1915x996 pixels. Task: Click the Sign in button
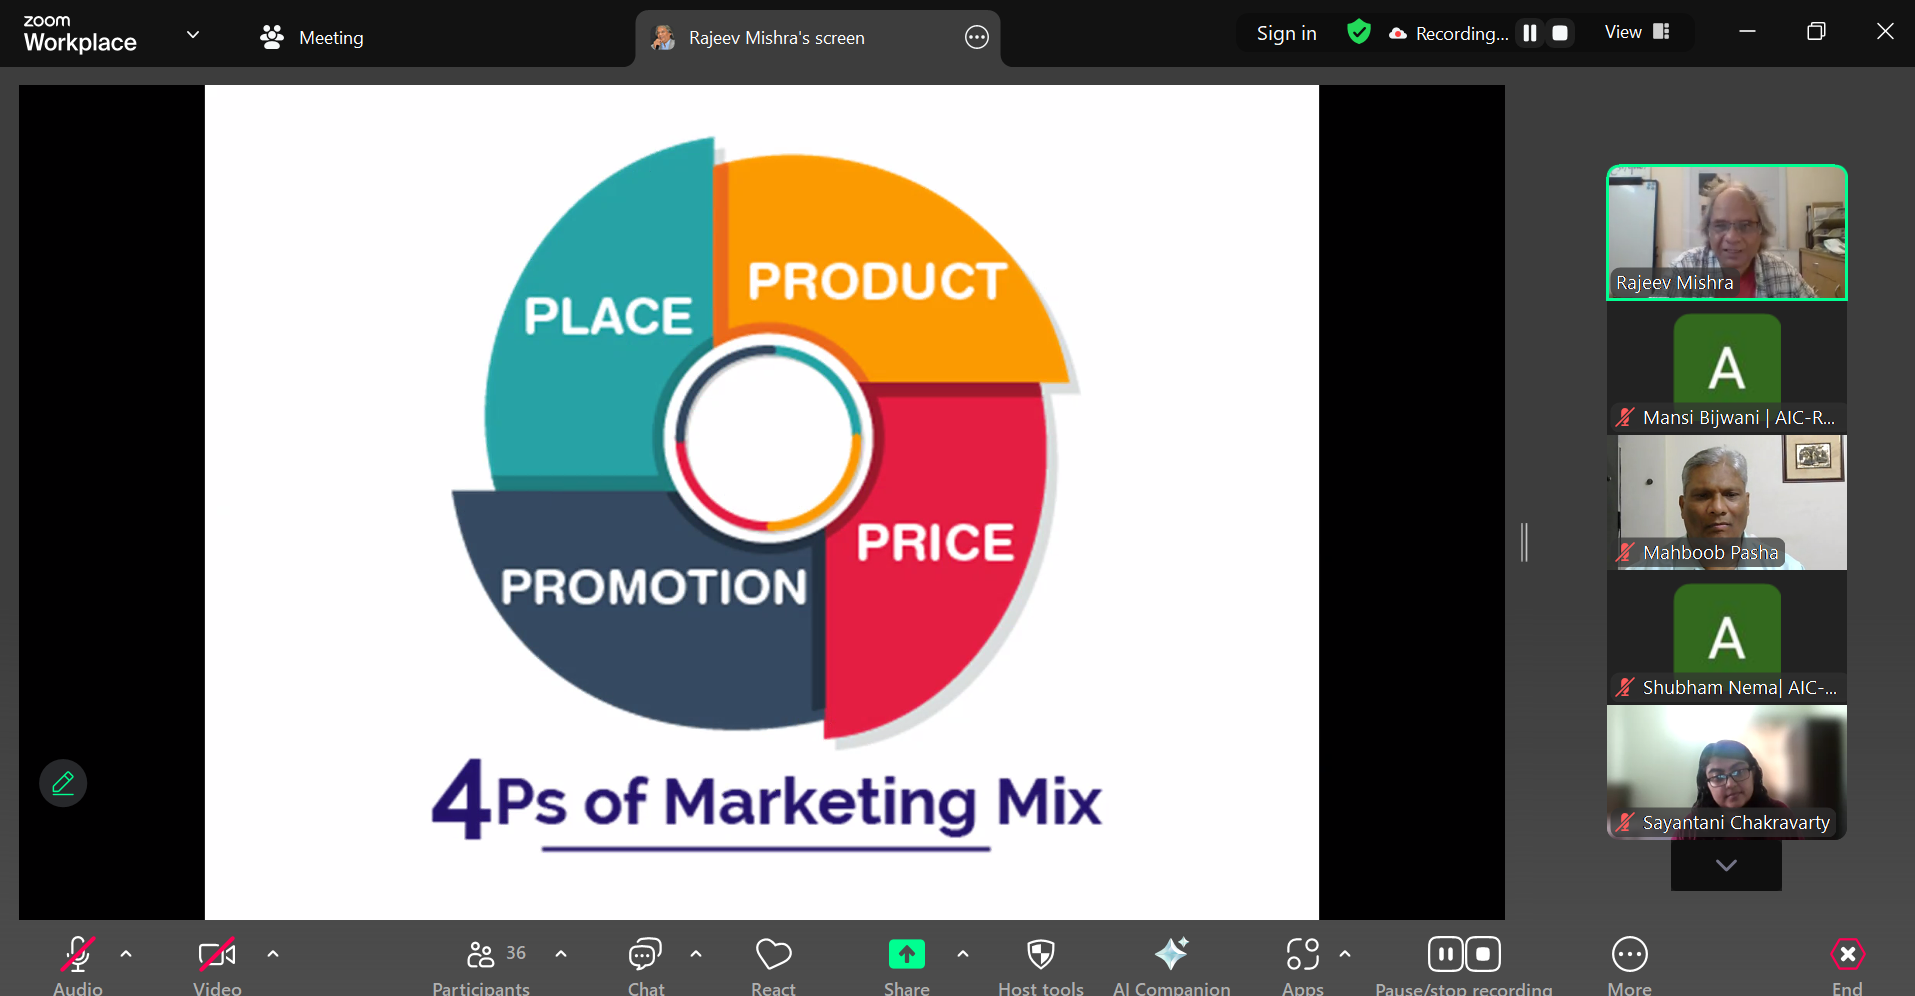1286,34
